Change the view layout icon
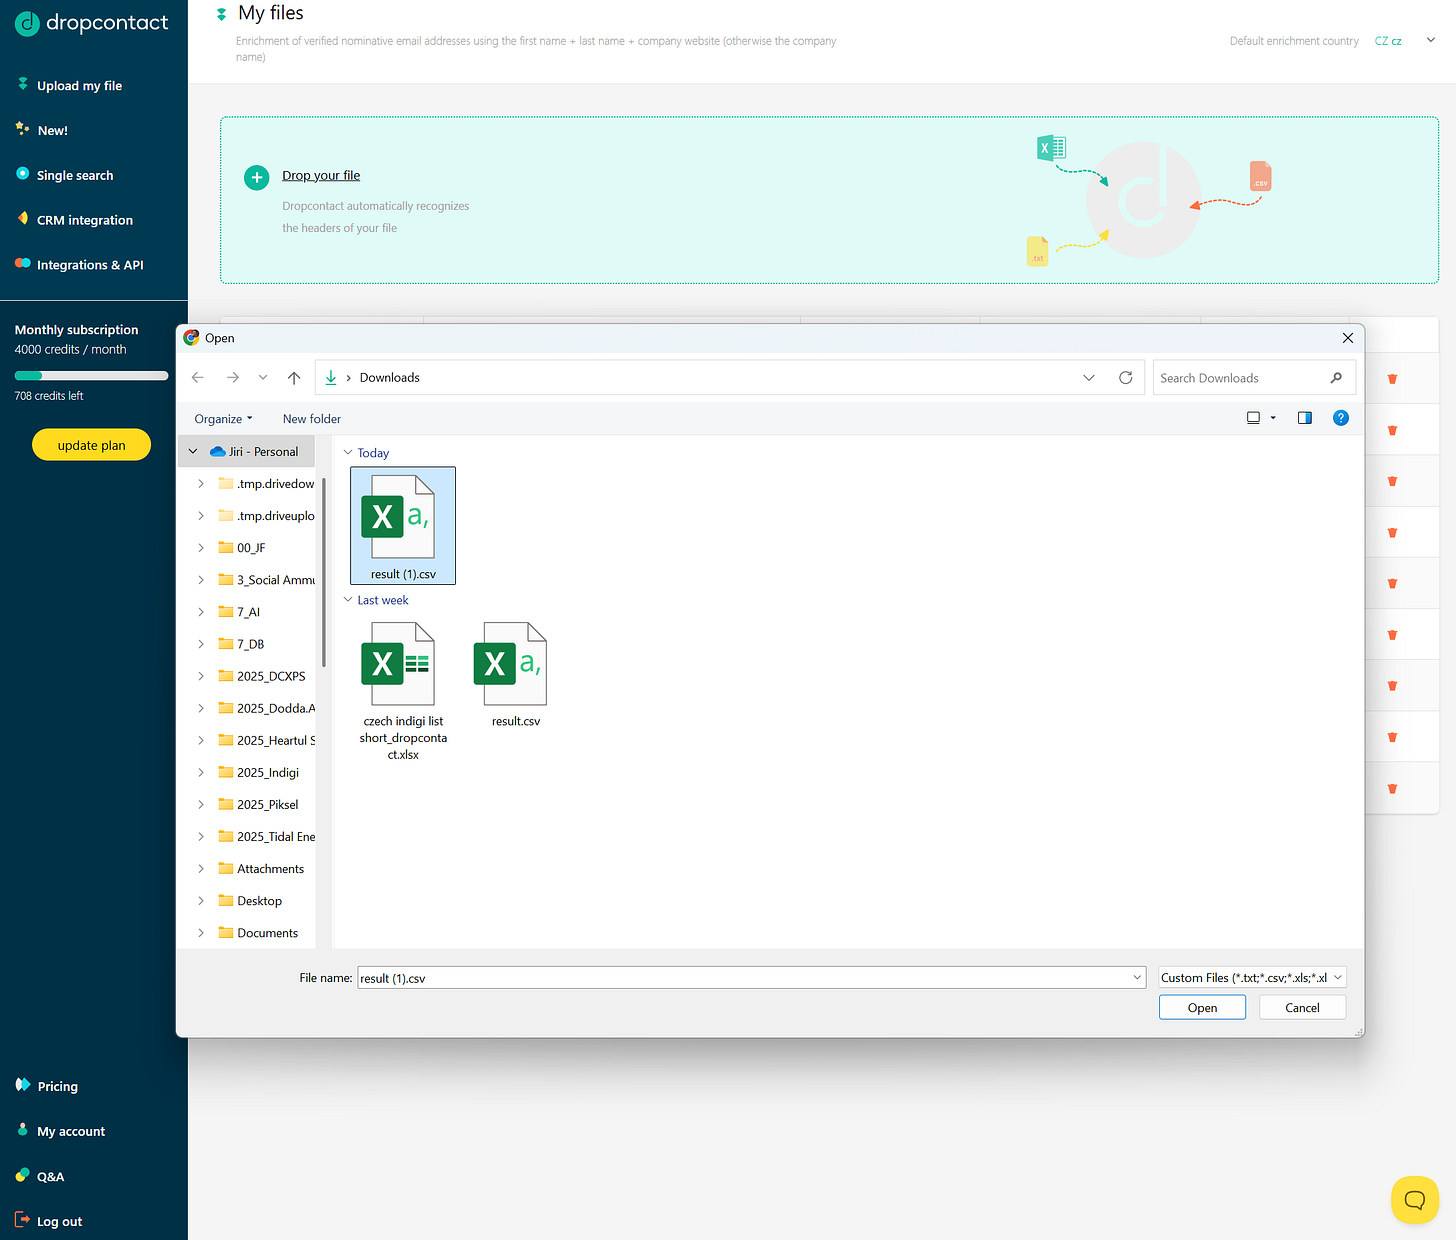This screenshot has height=1240, width=1456. pyautogui.click(x=1253, y=418)
